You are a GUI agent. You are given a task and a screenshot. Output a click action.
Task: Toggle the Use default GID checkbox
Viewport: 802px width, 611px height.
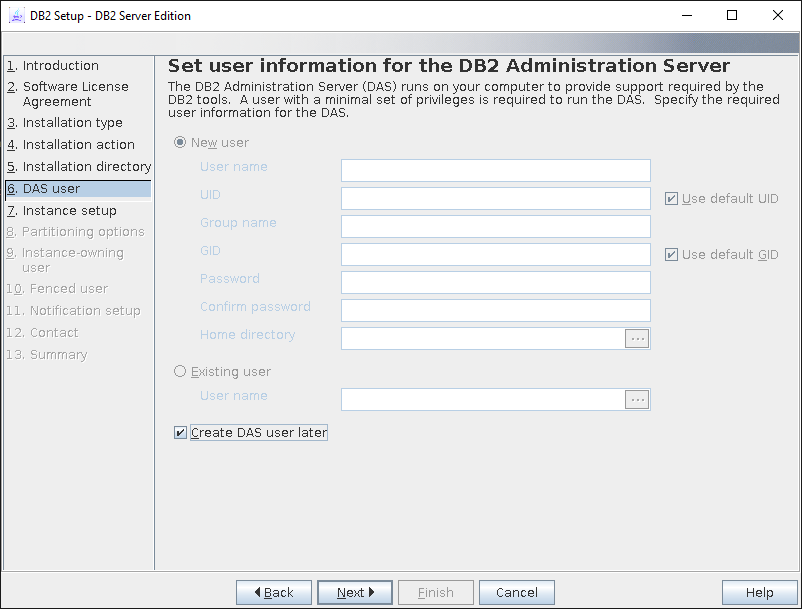pyautogui.click(x=671, y=255)
